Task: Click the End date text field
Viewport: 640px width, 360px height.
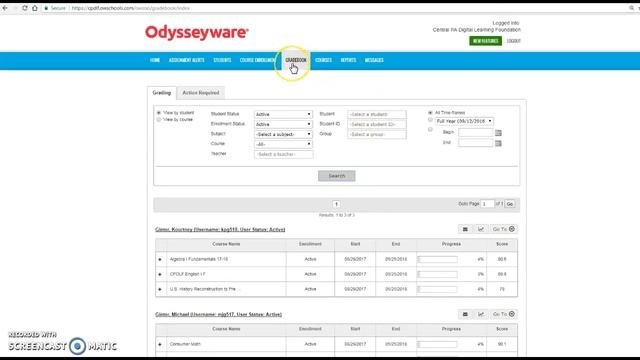Action: tap(476, 143)
